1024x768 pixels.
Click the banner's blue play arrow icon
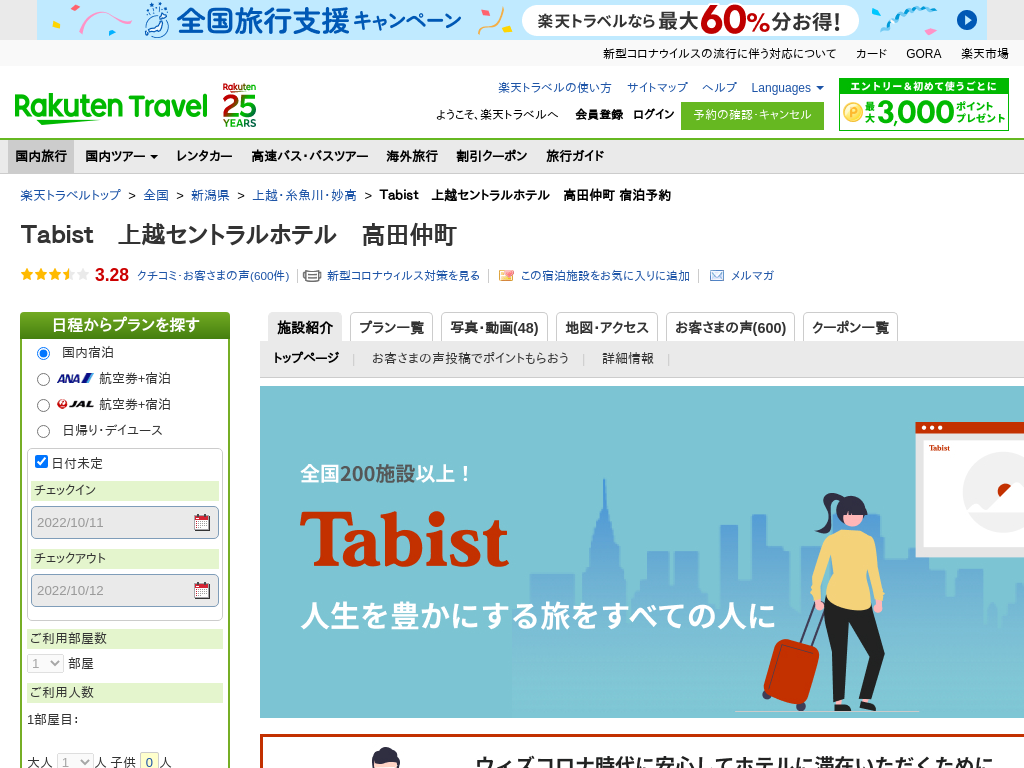click(x=967, y=20)
